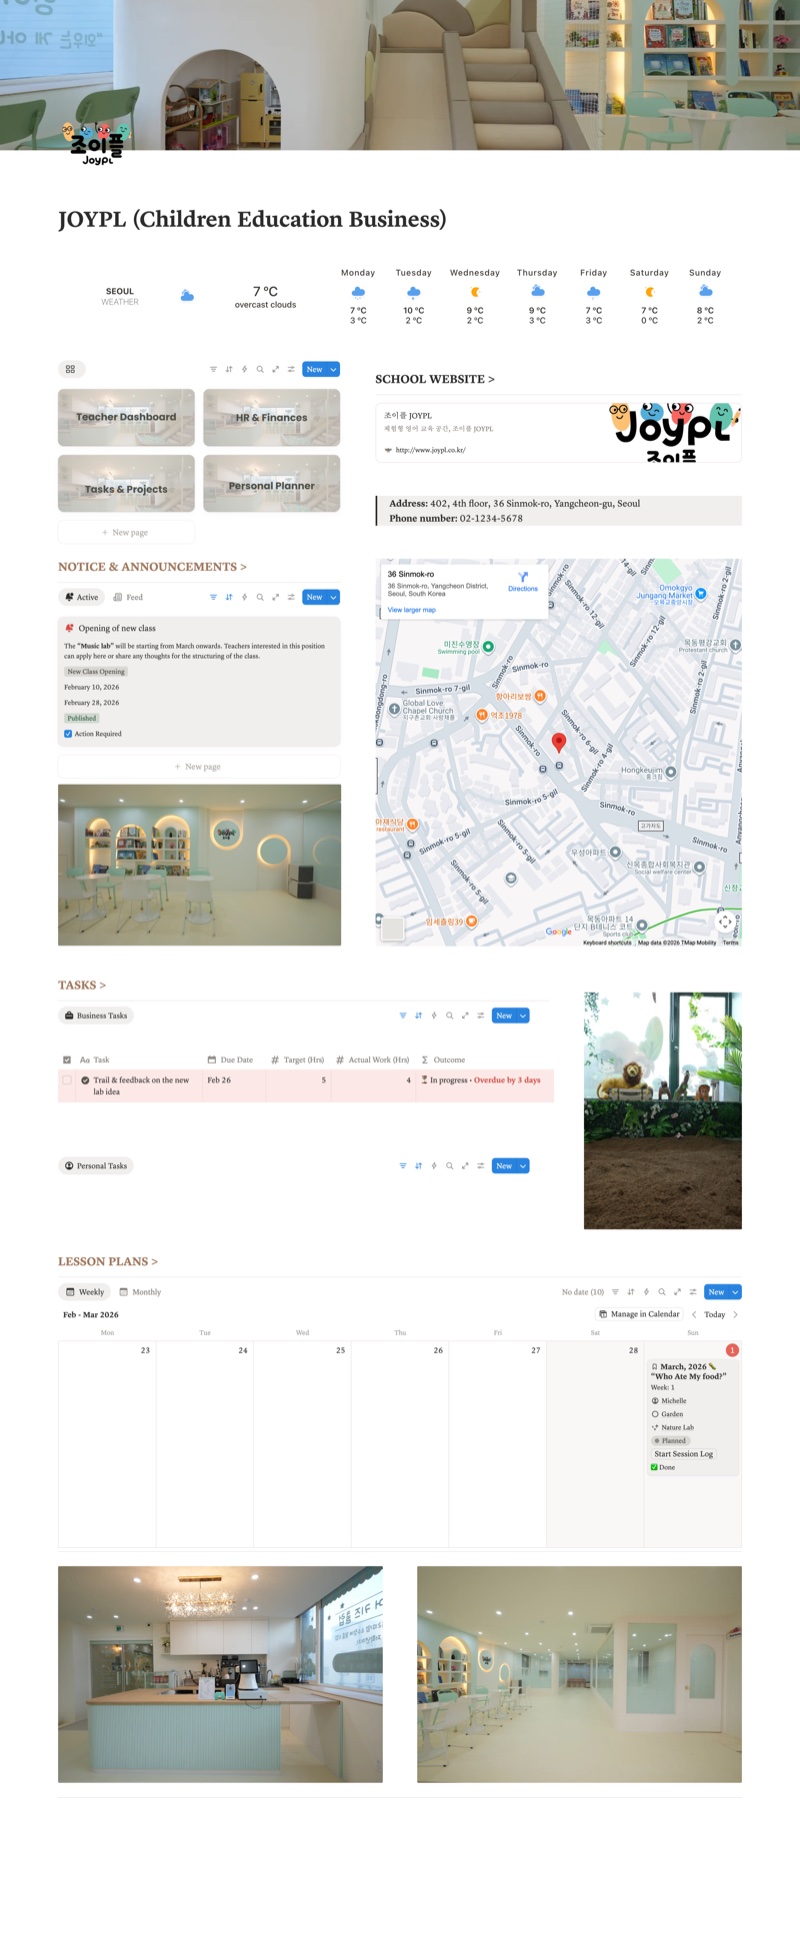Click search icon in Lesson Plans toolbar

tap(662, 1292)
